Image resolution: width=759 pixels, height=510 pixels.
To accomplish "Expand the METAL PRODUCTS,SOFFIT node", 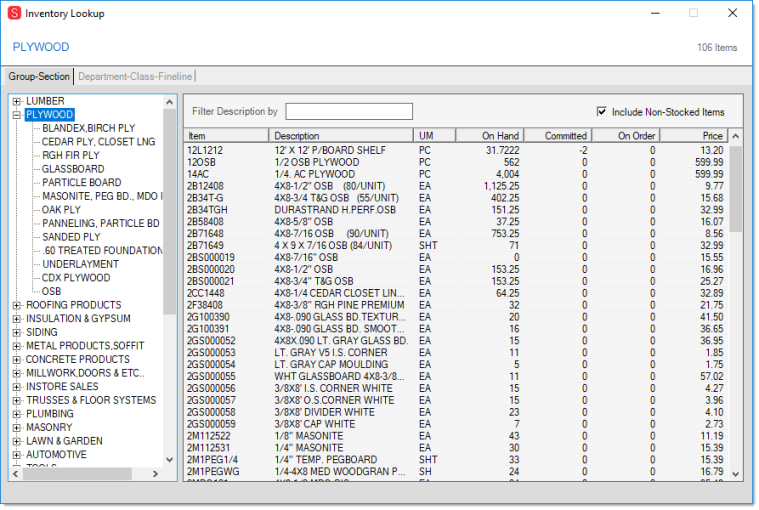I will 17,346.
